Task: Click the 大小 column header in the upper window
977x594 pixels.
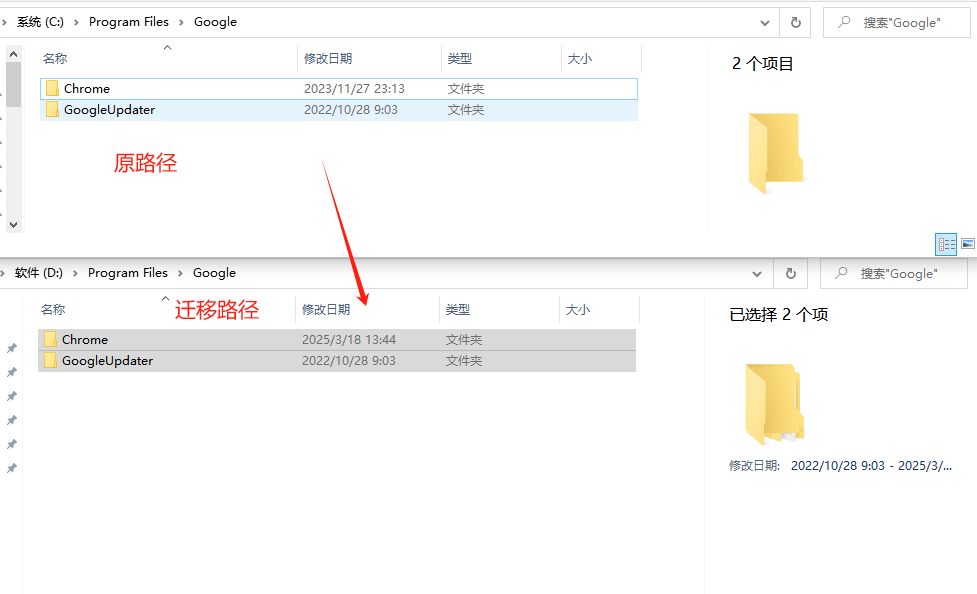Action: click(x=579, y=59)
